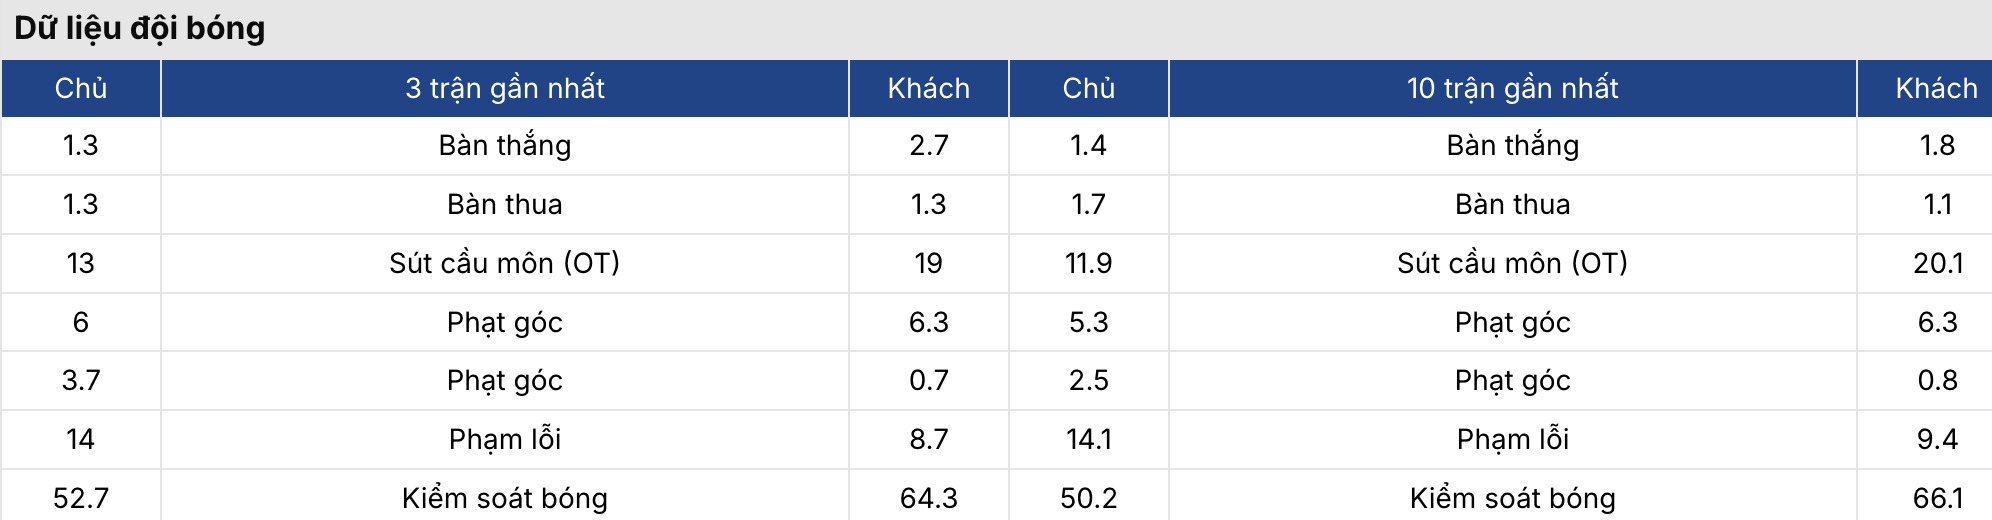Click the home shots value 11.9
Image resolution: width=1992 pixels, height=520 pixels.
point(1088,263)
